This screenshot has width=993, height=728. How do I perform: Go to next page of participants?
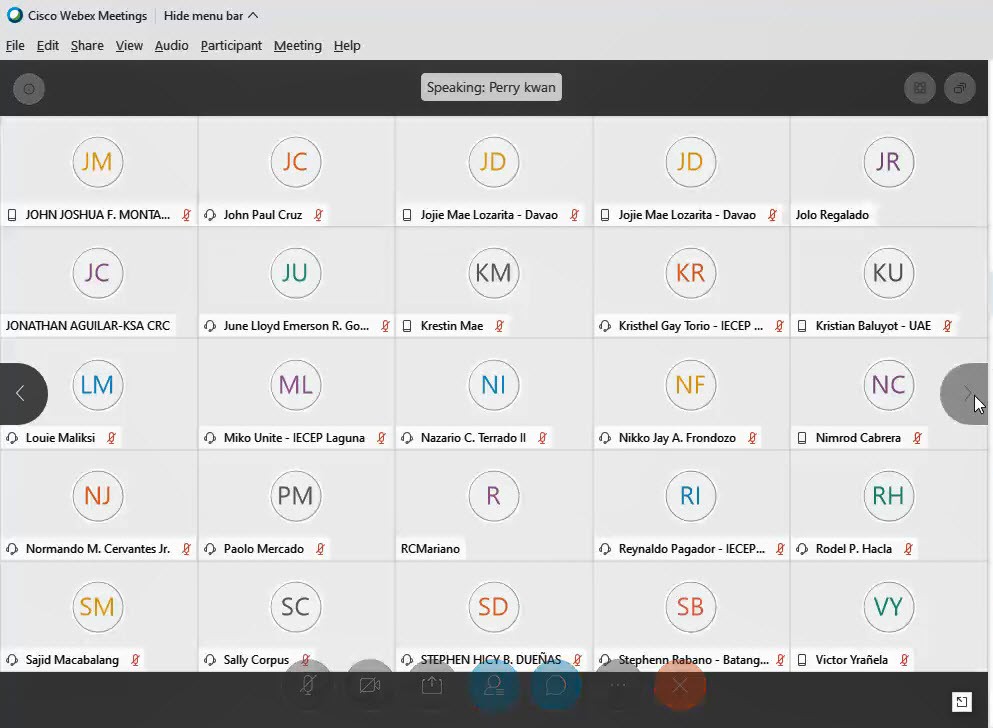click(x=964, y=394)
